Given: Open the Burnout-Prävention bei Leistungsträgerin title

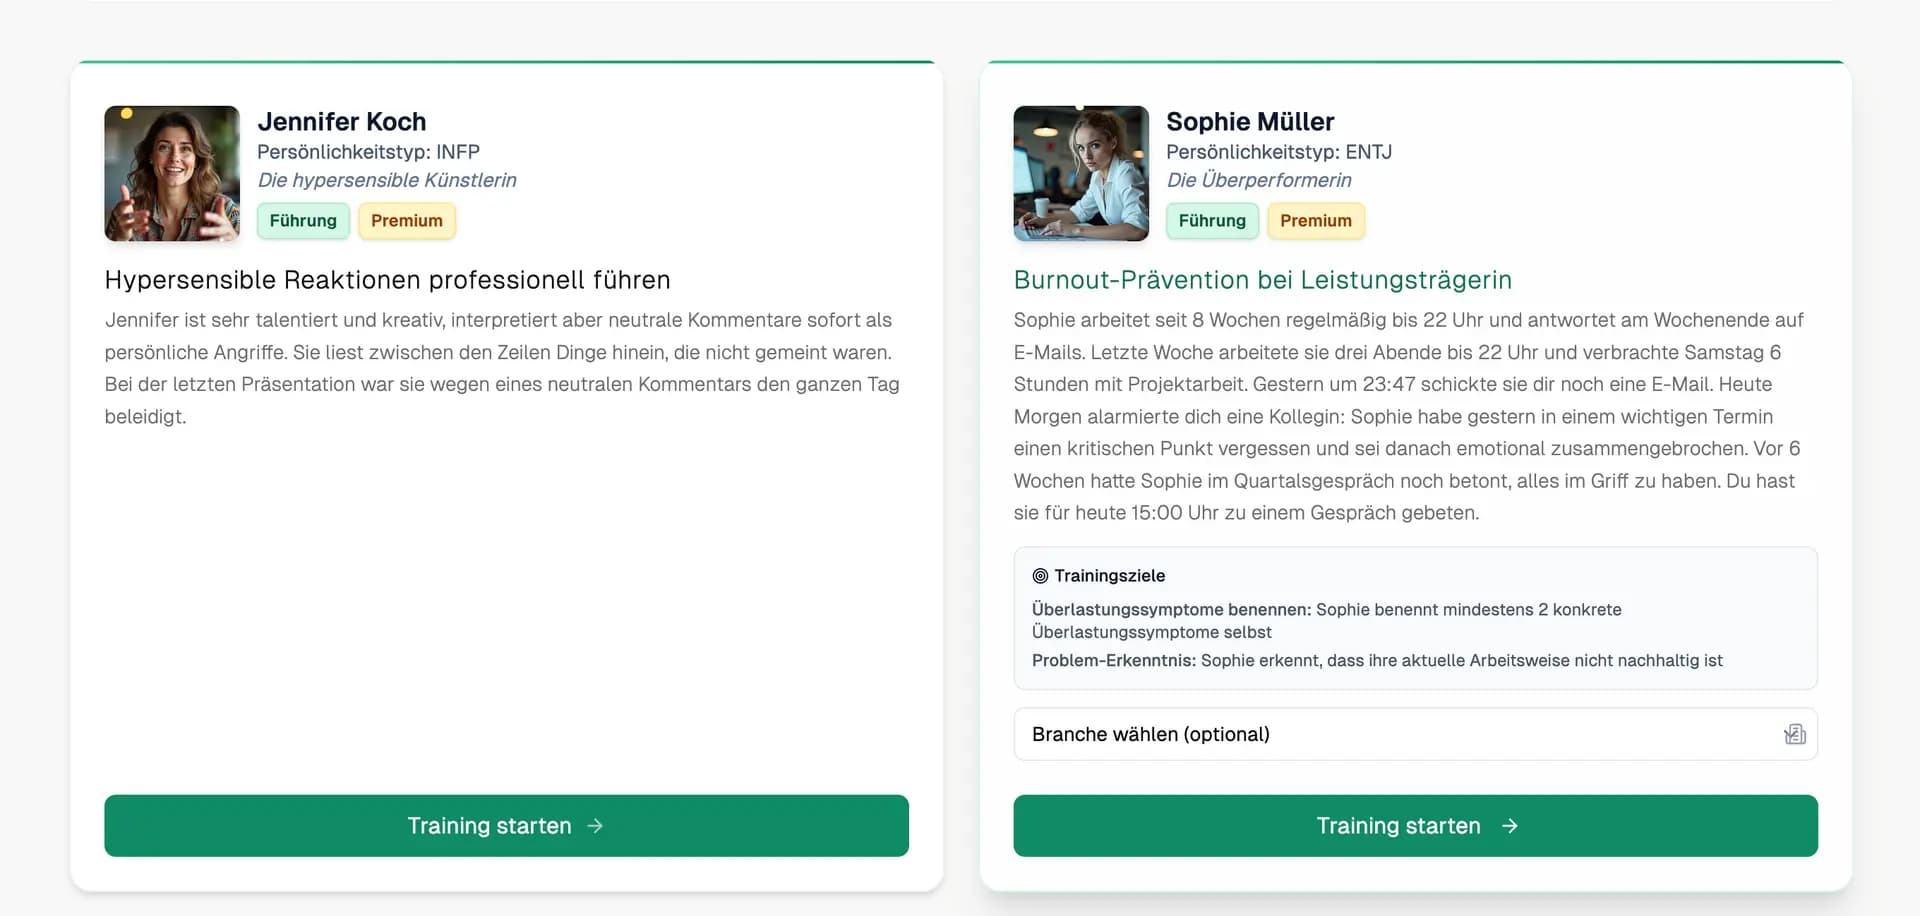Looking at the screenshot, I should click(1262, 280).
